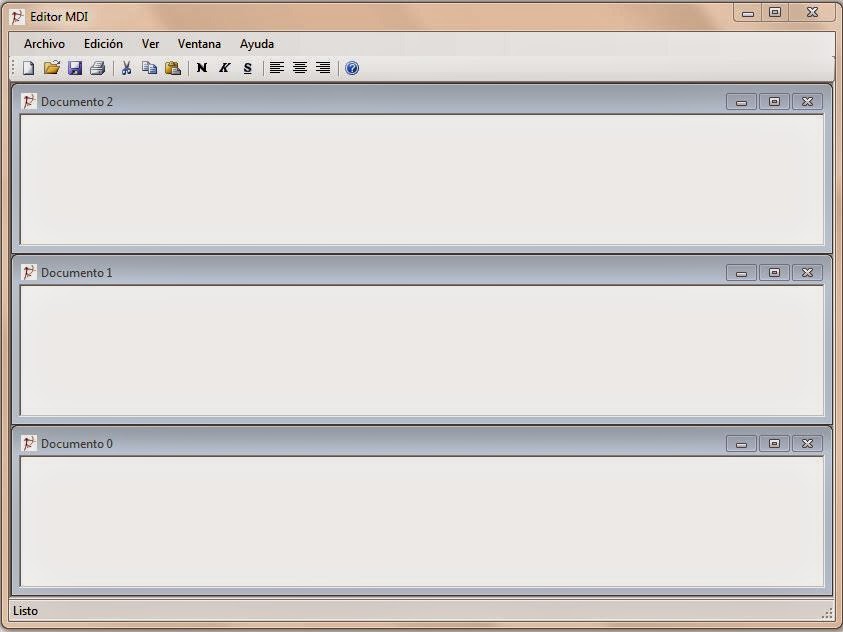Maximize the Documento 2 child window
This screenshot has width=843, height=632.
(x=774, y=102)
